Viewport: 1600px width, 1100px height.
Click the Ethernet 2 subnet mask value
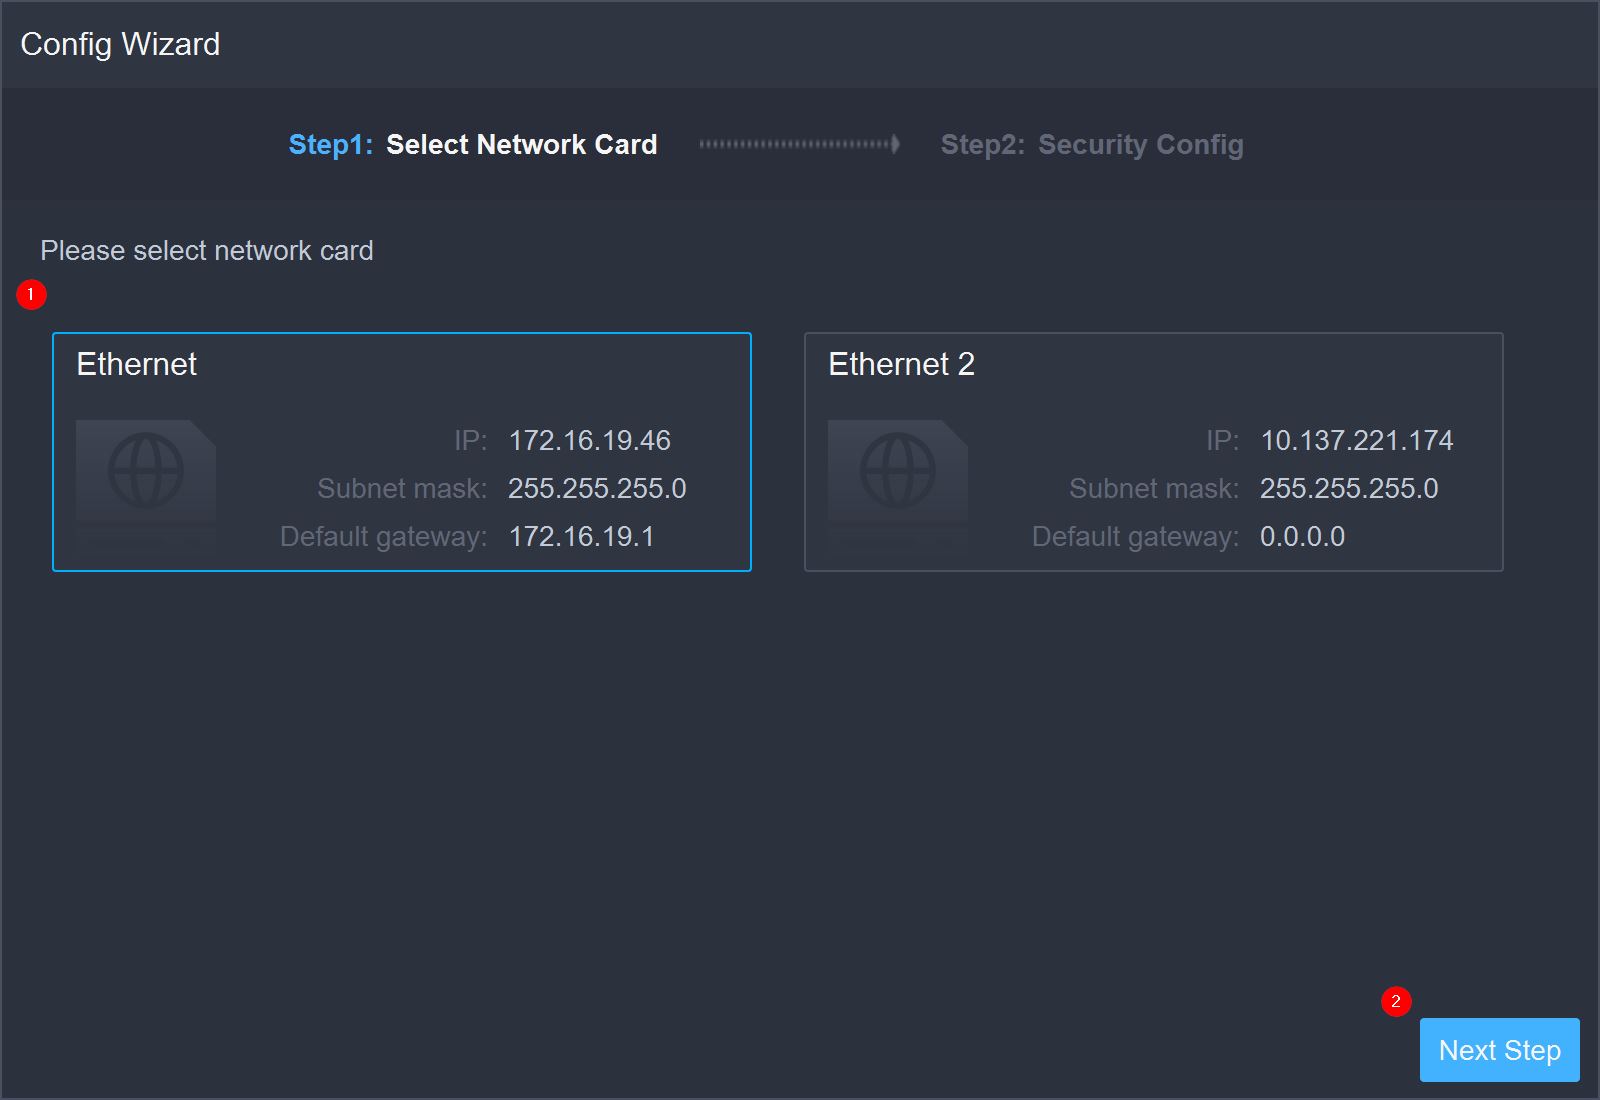[x=1348, y=488]
